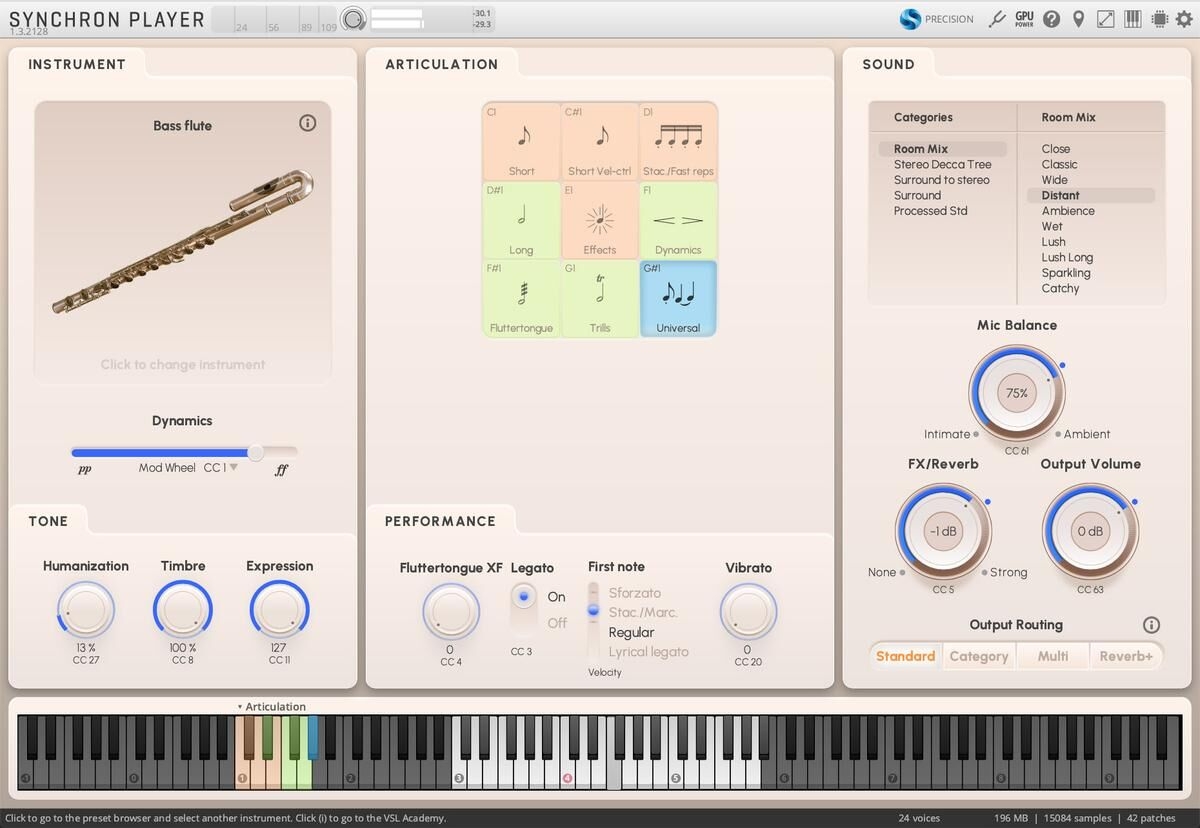Open help via question mark icon
Image resolution: width=1200 pixels, height=828 pixels.
(1051, 19)
